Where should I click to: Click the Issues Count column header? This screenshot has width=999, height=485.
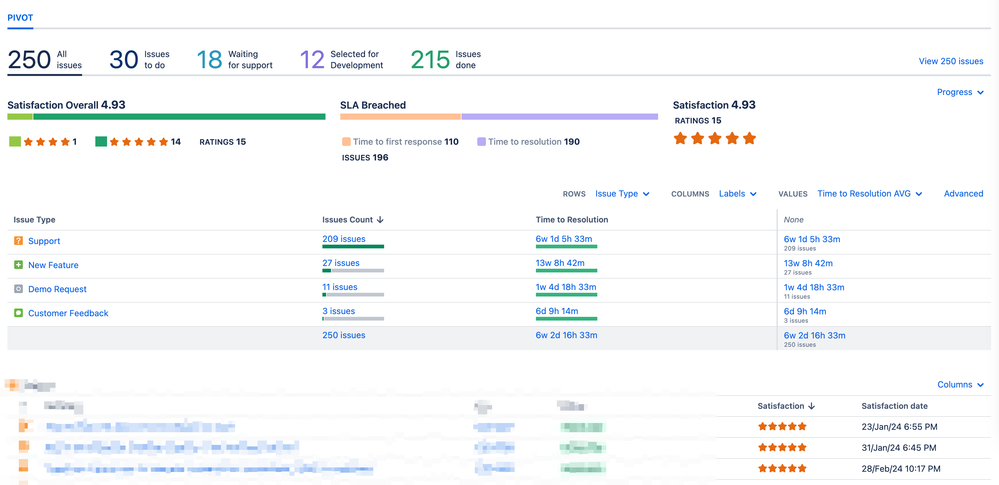(x=347, y=220)
